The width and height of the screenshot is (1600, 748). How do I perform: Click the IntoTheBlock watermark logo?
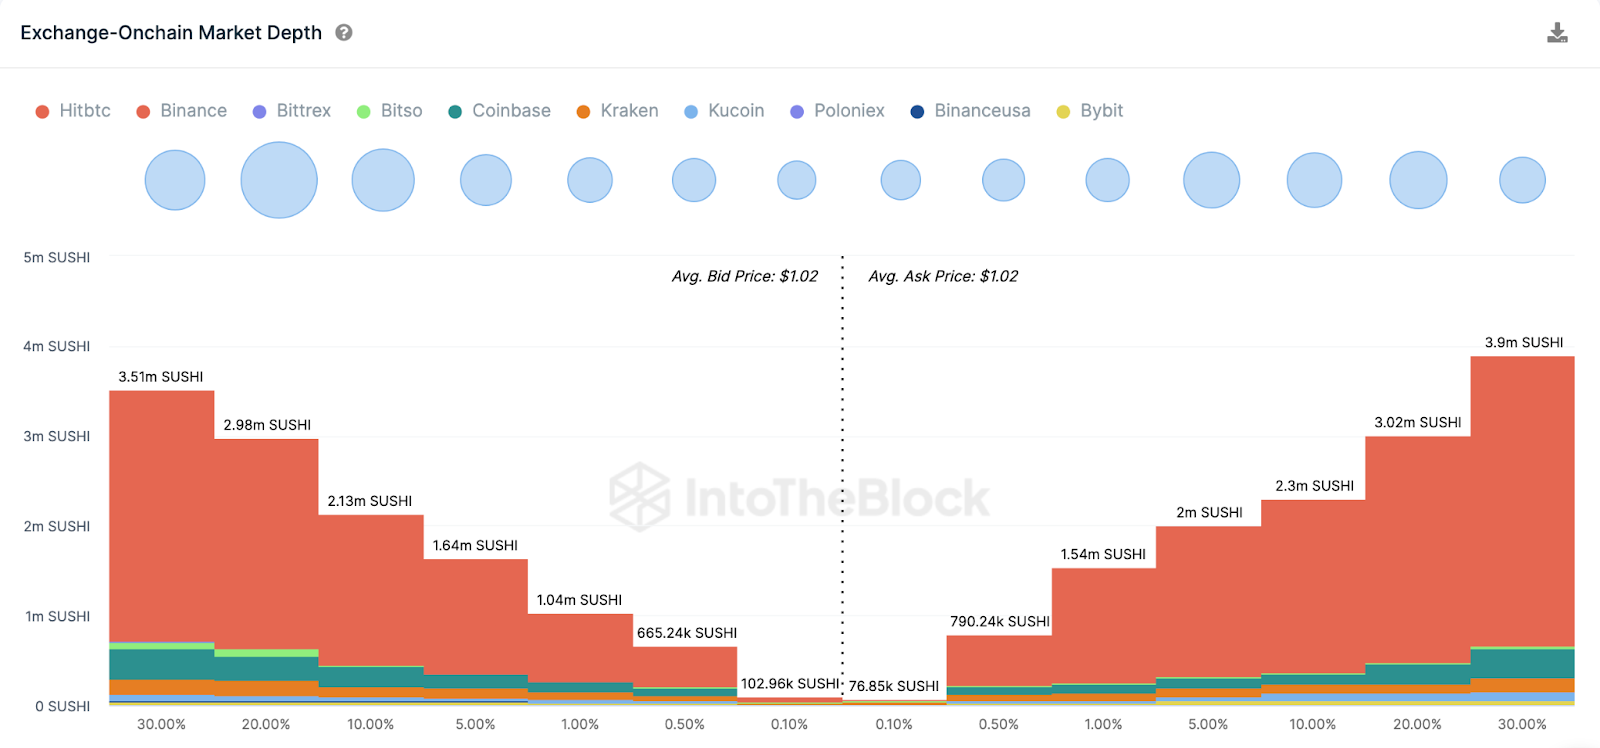click(640, 497)
